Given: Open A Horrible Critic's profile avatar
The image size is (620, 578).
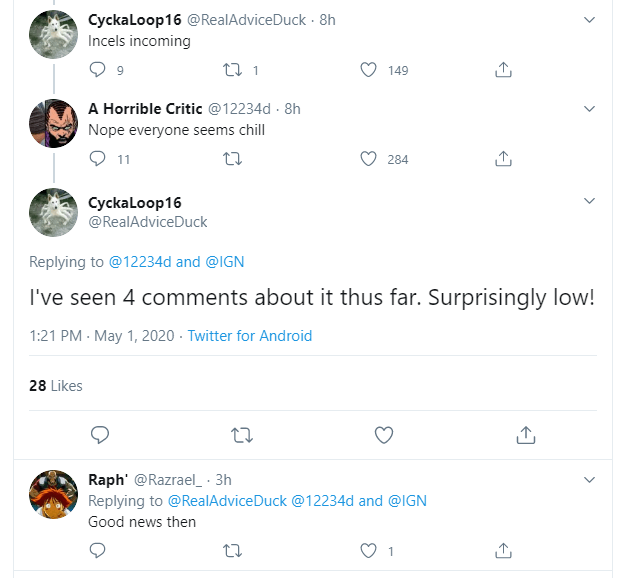Looking at the screenshot, I should [54, 123].
